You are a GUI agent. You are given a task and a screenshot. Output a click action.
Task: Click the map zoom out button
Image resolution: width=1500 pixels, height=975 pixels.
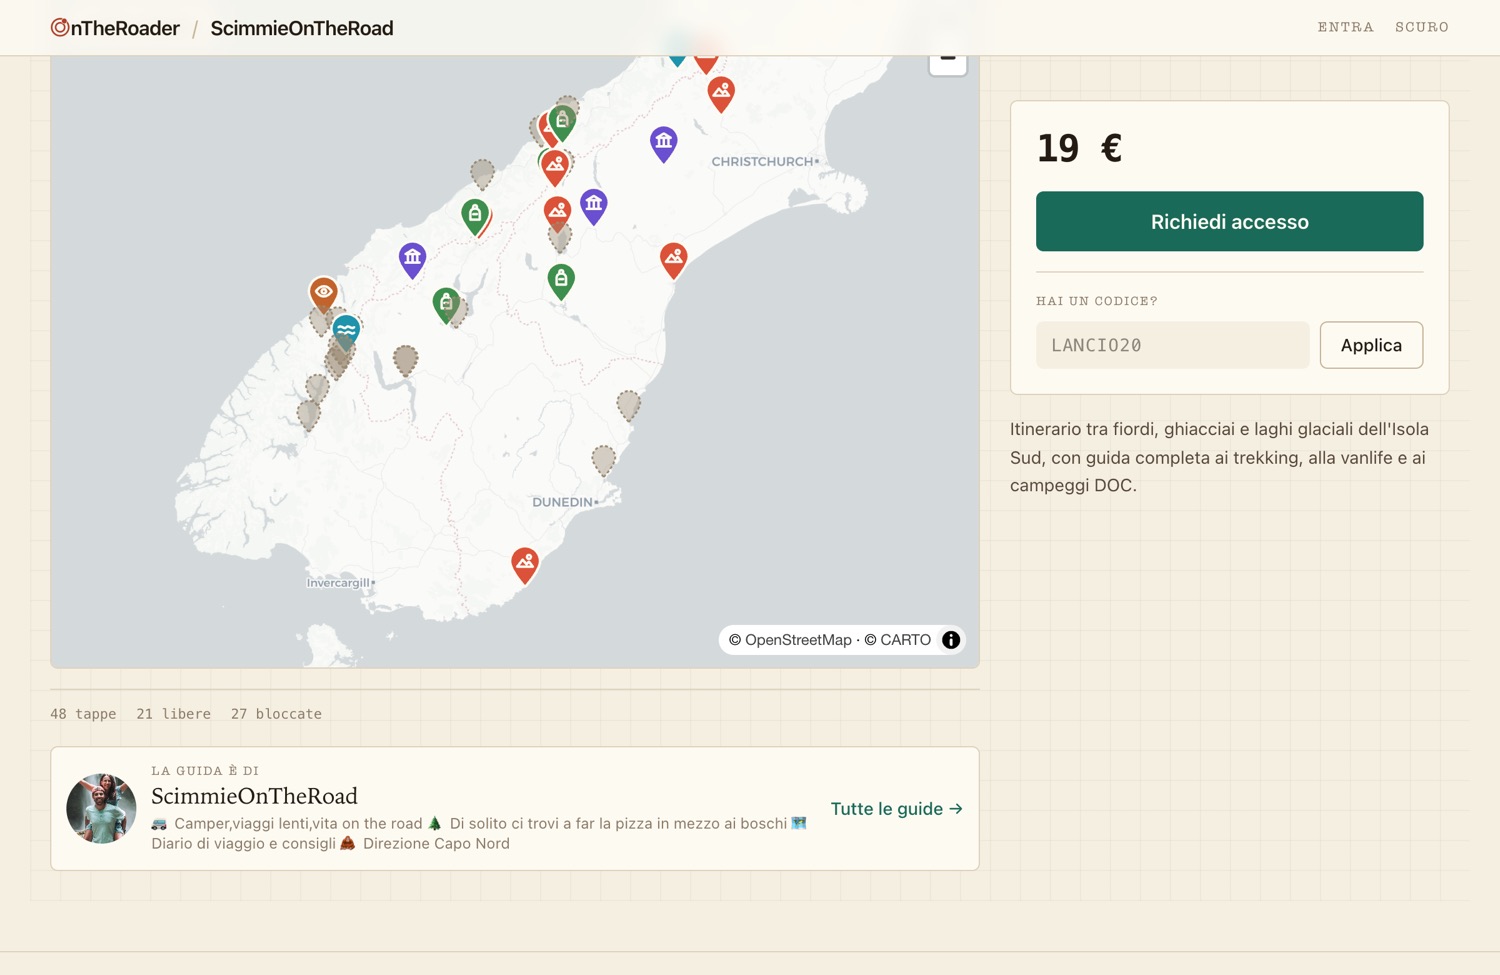(947, 60)
